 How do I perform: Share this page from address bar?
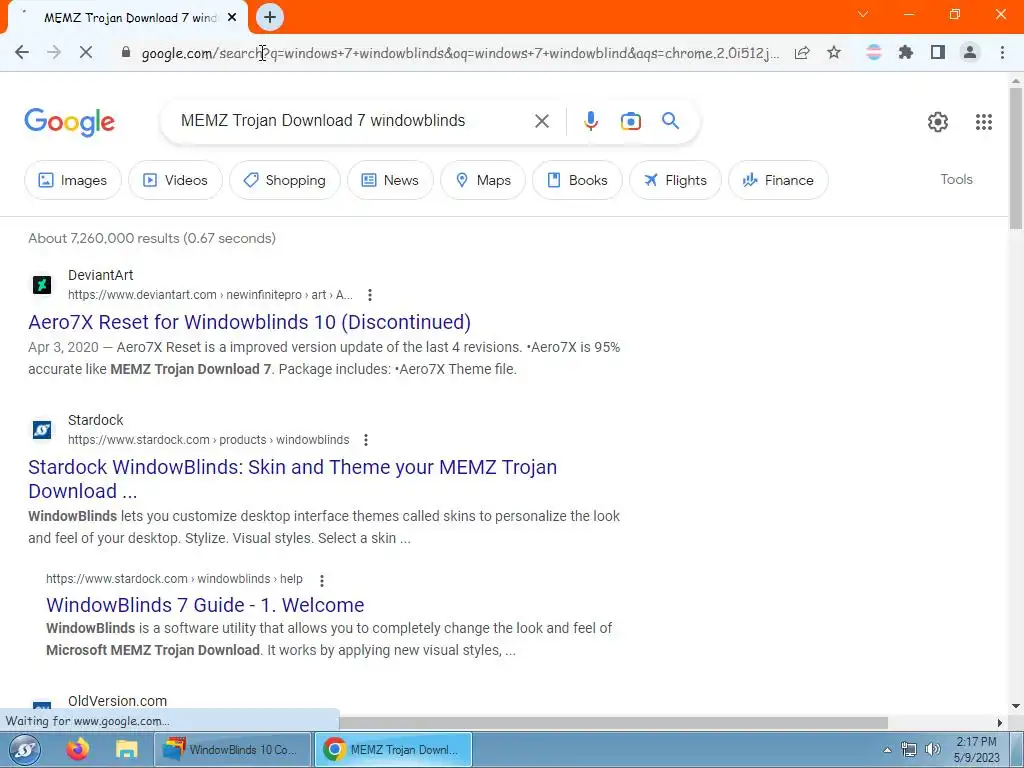pyautogui.click(x=802, y=52)
